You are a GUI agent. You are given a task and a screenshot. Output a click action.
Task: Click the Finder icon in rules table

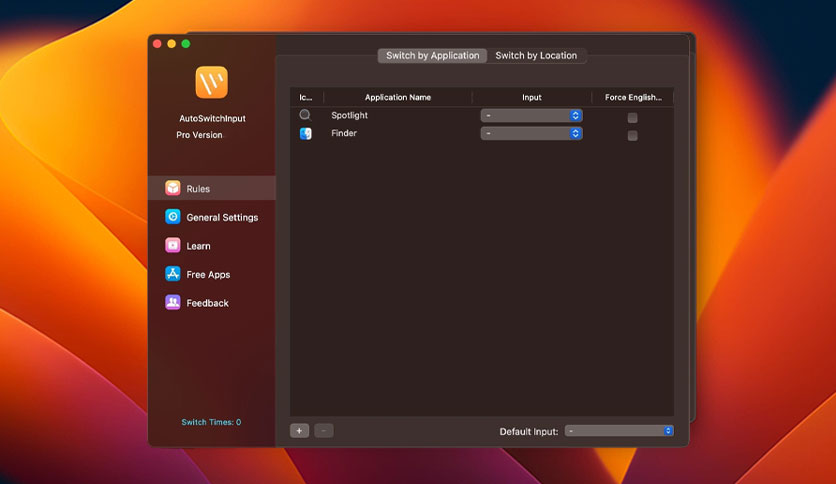(306, 133)
